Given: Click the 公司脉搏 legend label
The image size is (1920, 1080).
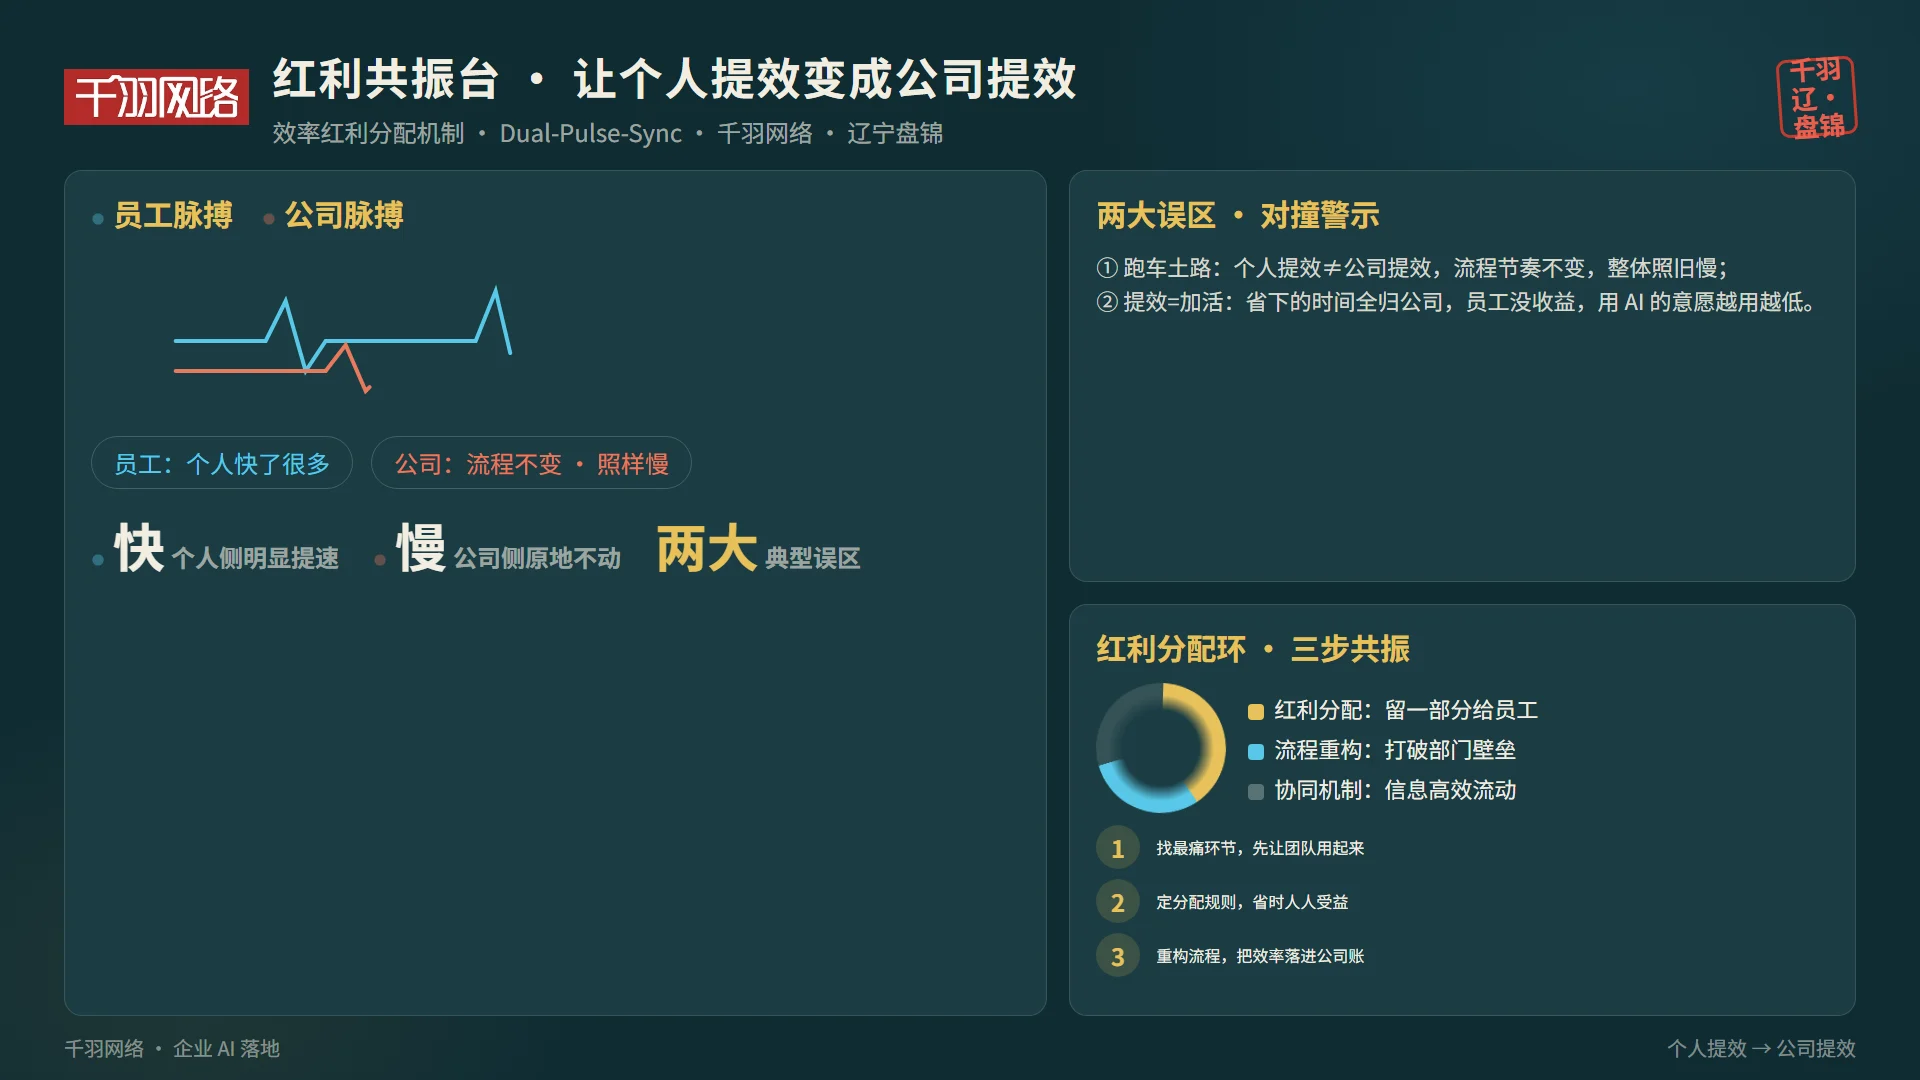Looking at the screenshot, I should [x=344, y=215].
